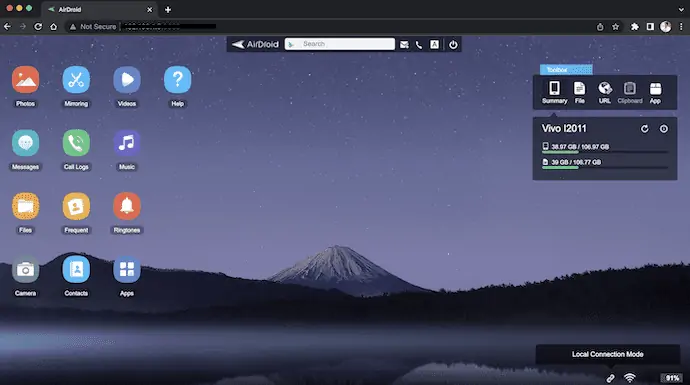690x385 pixels.
Task: Open the Contacts icon
Action: (76, 269)
